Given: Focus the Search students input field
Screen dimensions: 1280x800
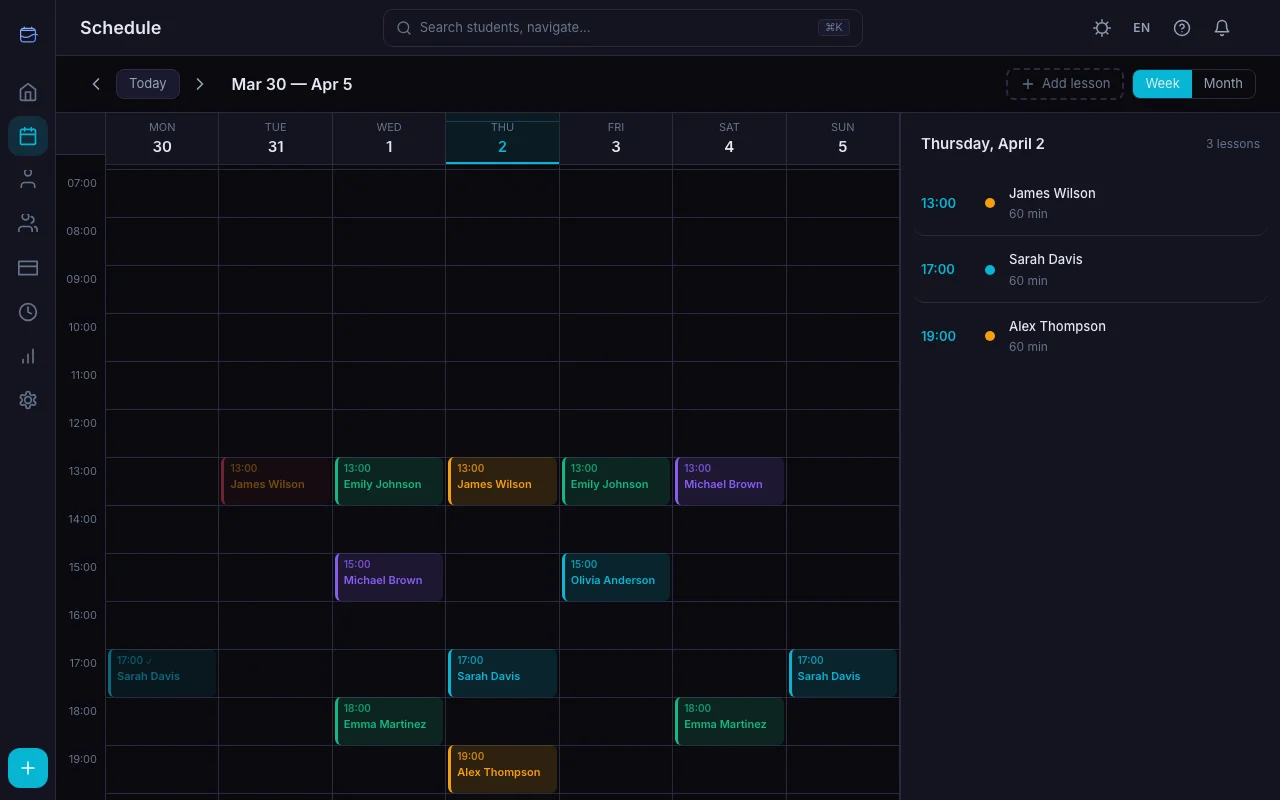Looking at the screenshot, I should click(622, 28).
